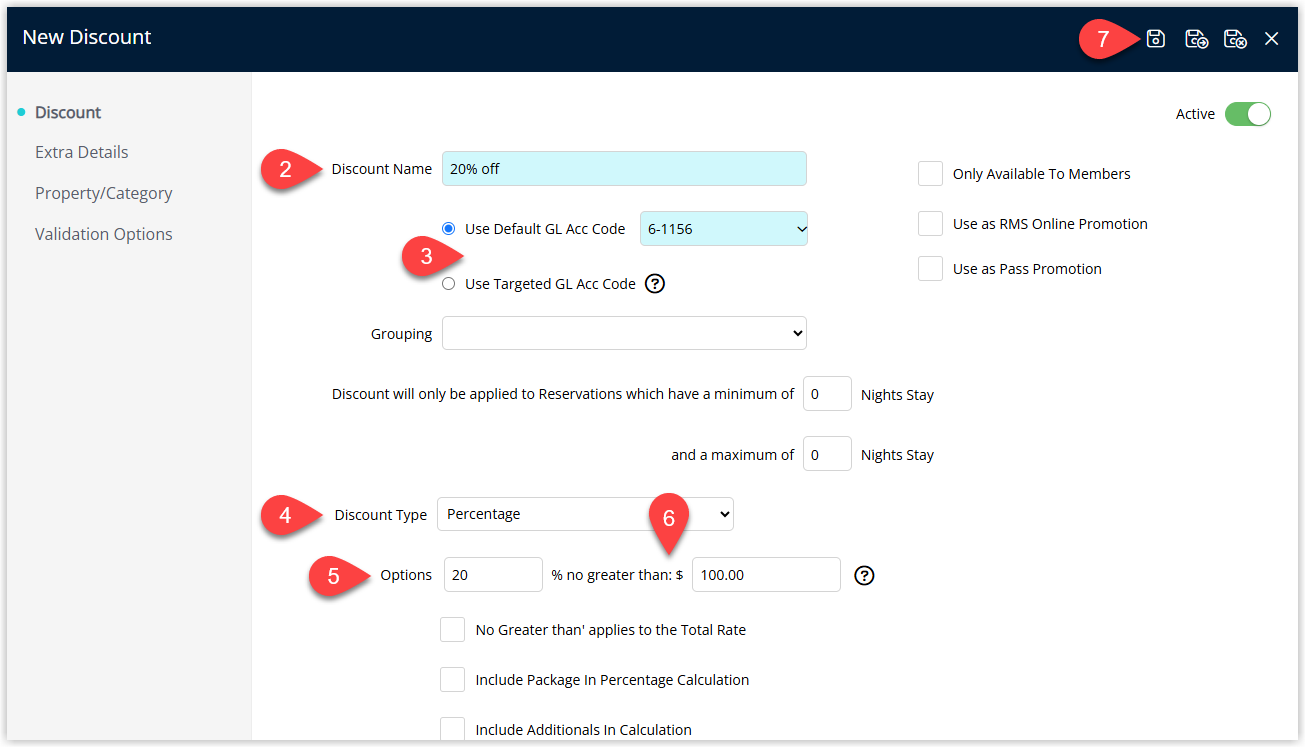Go to the Validation Options section
Screen dimensions: 1306x748
104,234
